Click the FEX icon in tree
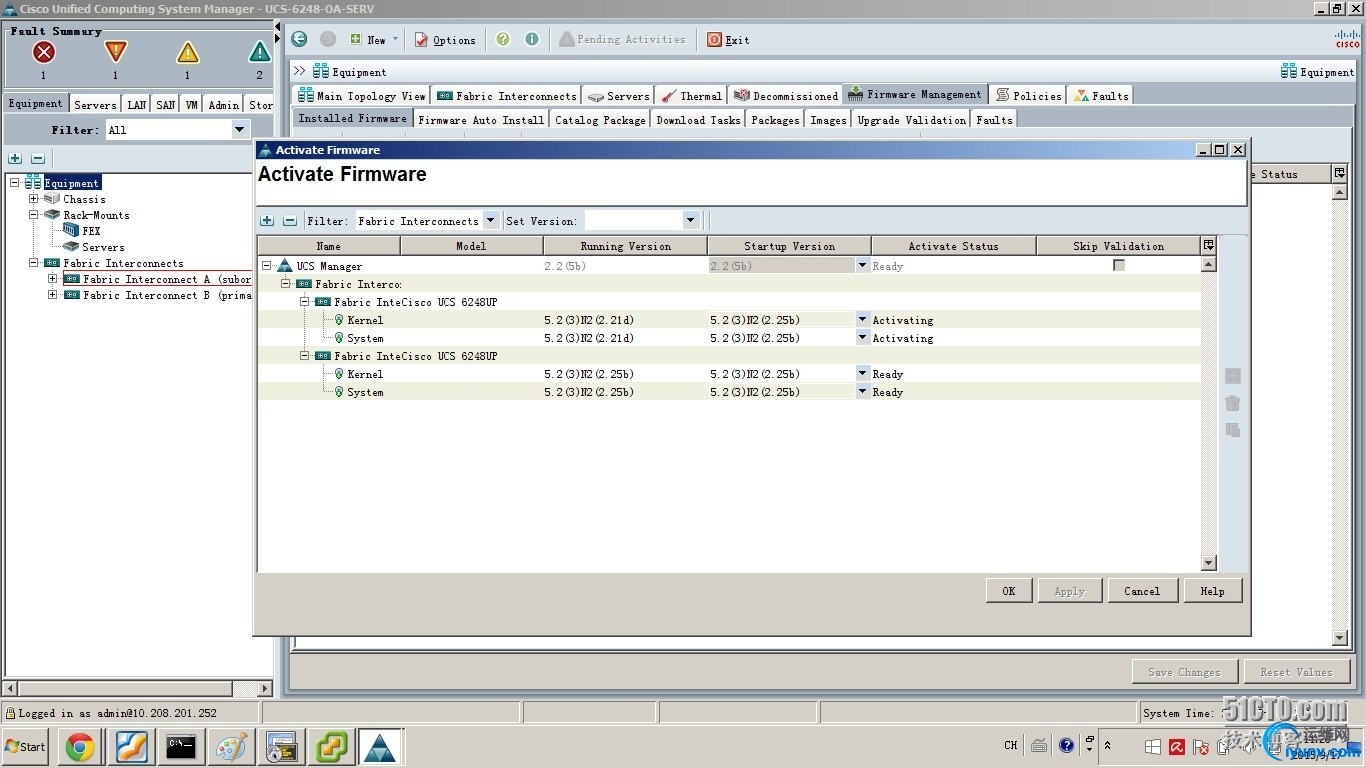The image size is (1366, 768). coord(70,230)
